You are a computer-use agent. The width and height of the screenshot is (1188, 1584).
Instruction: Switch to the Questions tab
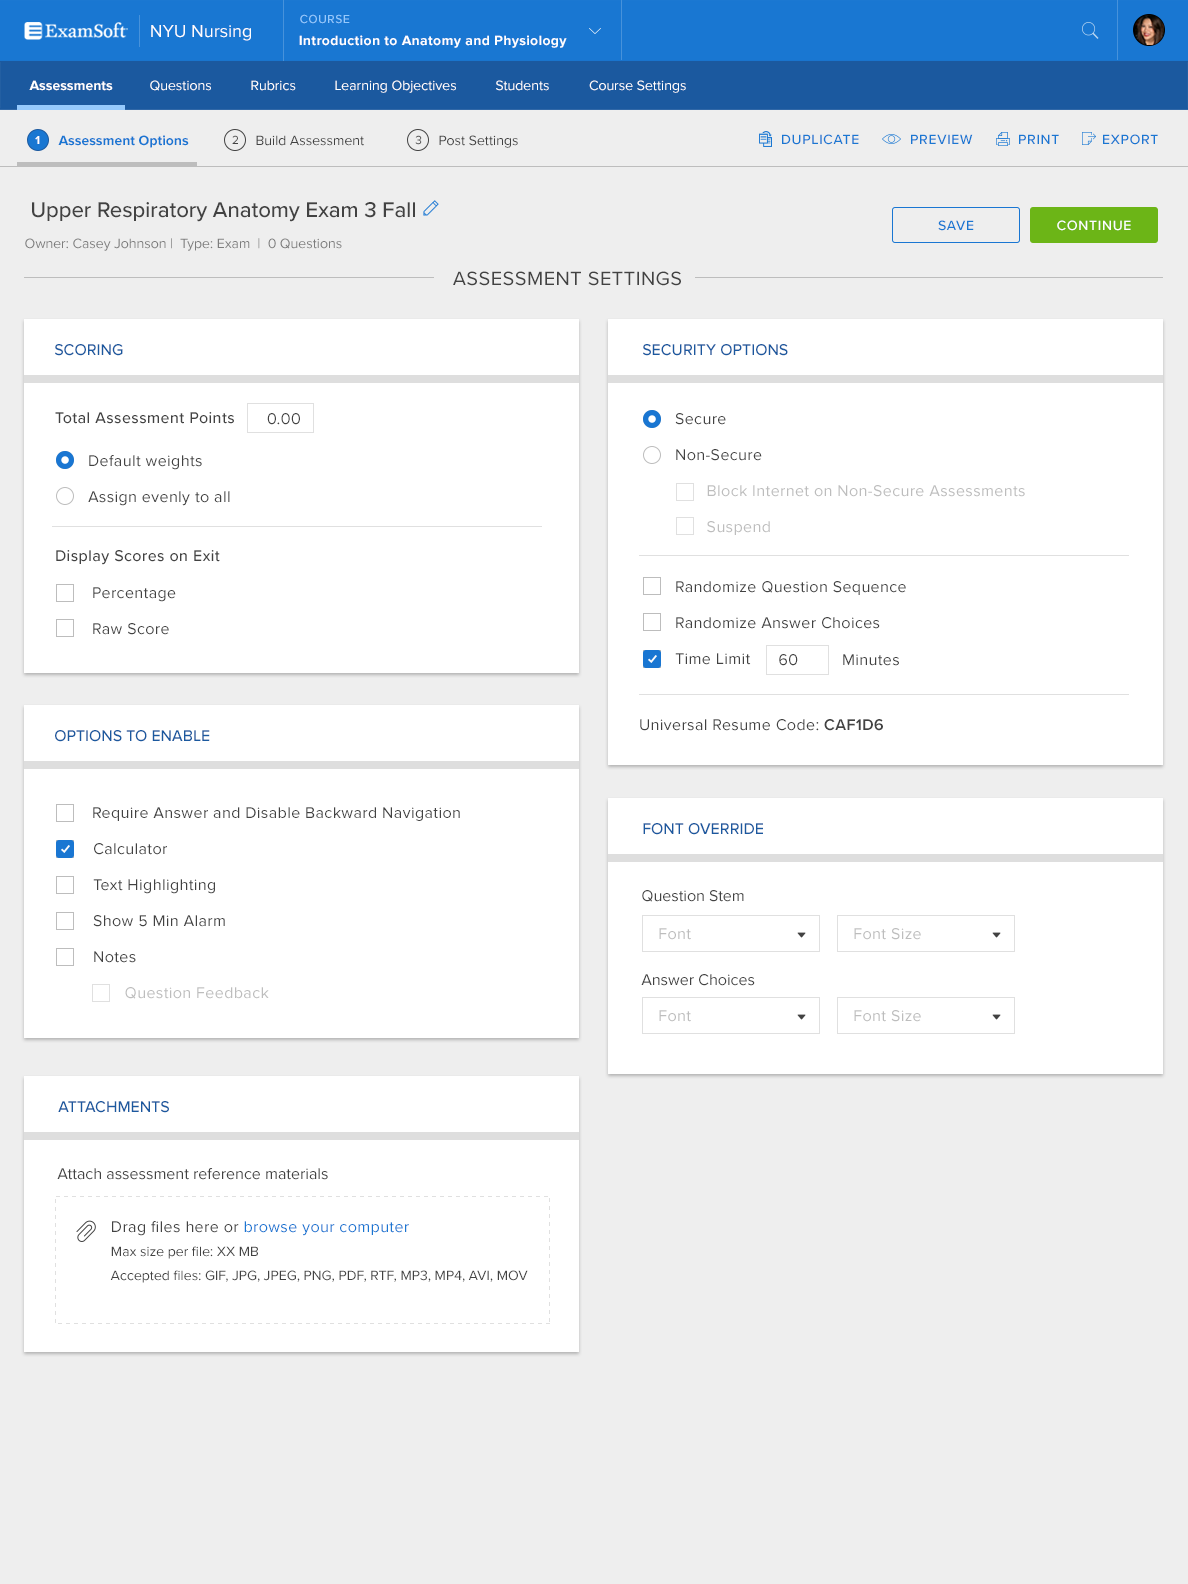point(180,86)
